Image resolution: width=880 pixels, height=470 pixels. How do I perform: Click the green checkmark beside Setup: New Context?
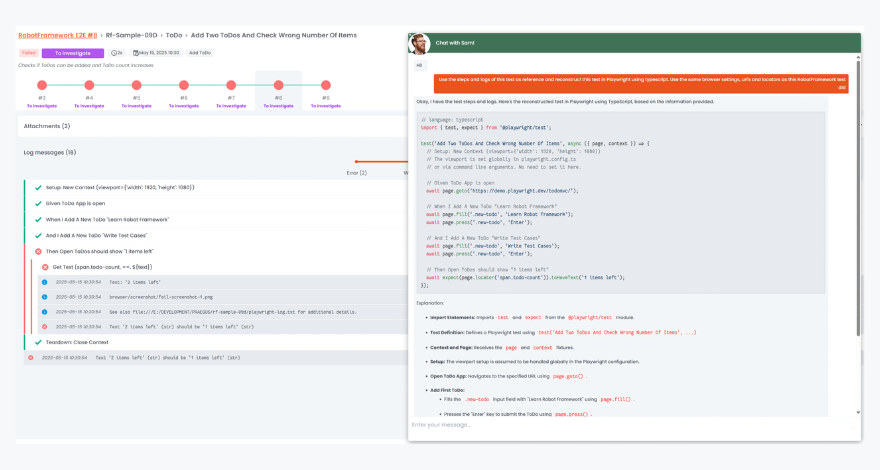38,187
